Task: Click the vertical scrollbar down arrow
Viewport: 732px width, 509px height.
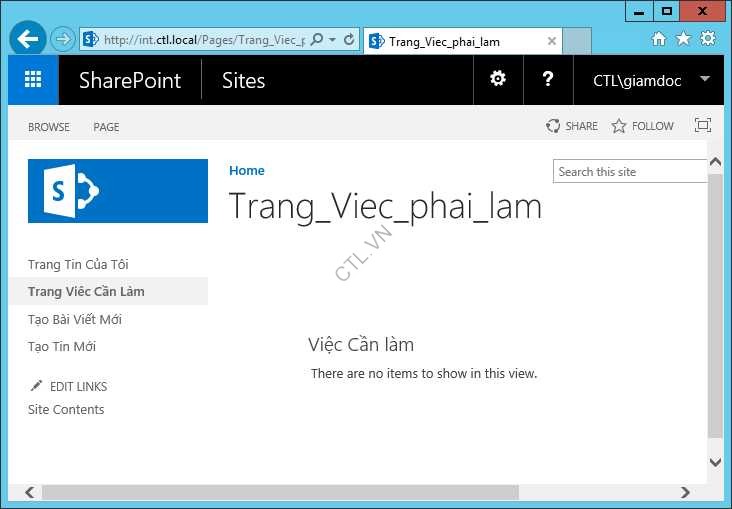Action: [x=714, y=462]
